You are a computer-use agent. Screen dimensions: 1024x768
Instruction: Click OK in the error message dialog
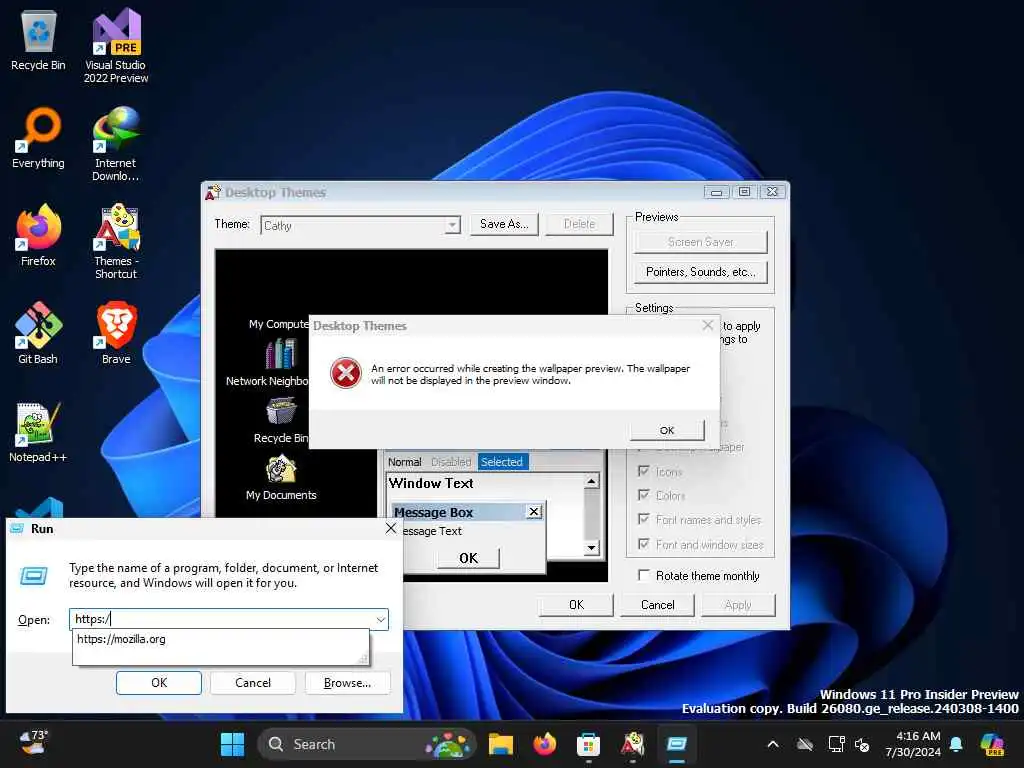coord(667,430)
